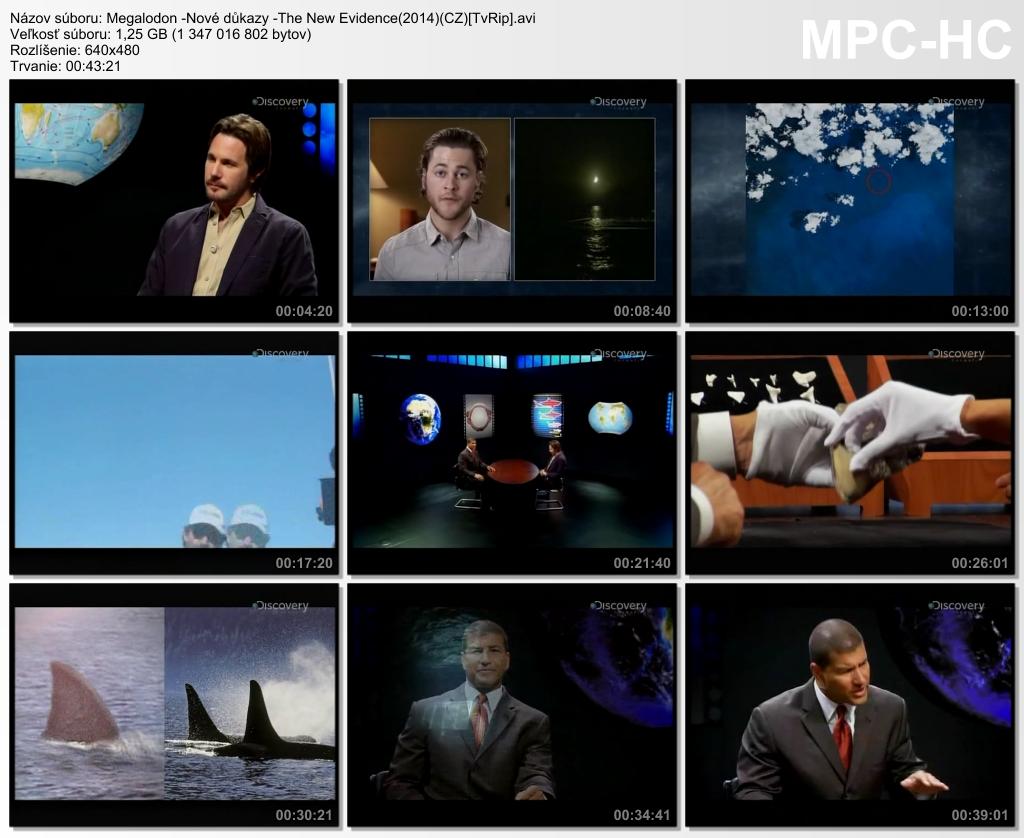This screenshot has width=1024, height=838.
Task: Open the thumbnail at 00:04:20 with bearded host
Action: [x=174, y=200]
